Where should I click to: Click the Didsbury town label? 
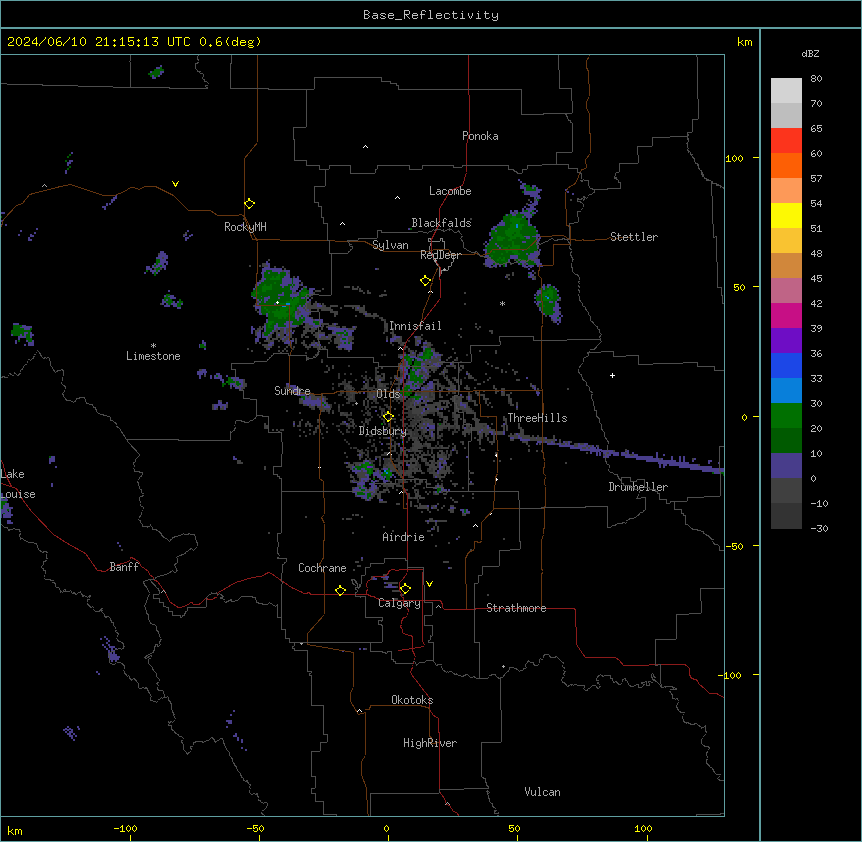[x=383, y=431]
